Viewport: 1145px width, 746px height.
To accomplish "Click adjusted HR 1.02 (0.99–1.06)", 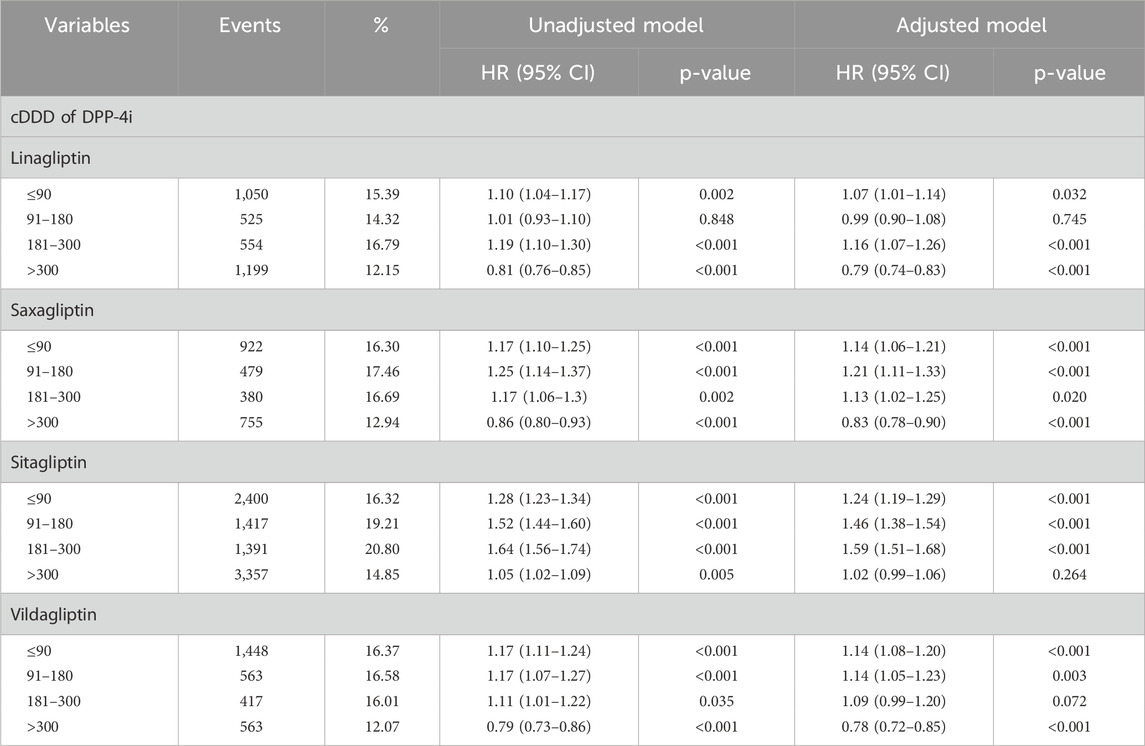I will point(894,575).
